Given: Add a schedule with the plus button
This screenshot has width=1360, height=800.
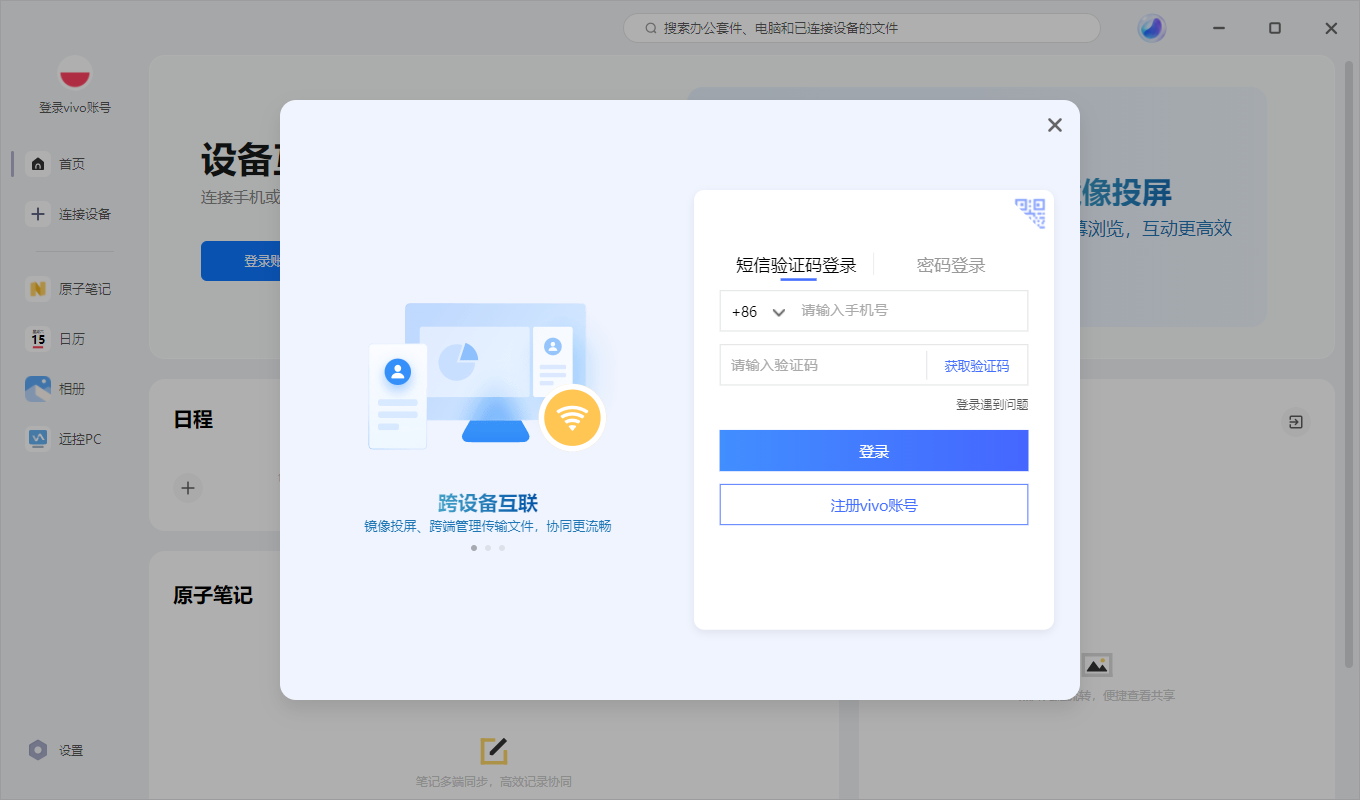Looking at the screenshot, I should click(187, 488).
